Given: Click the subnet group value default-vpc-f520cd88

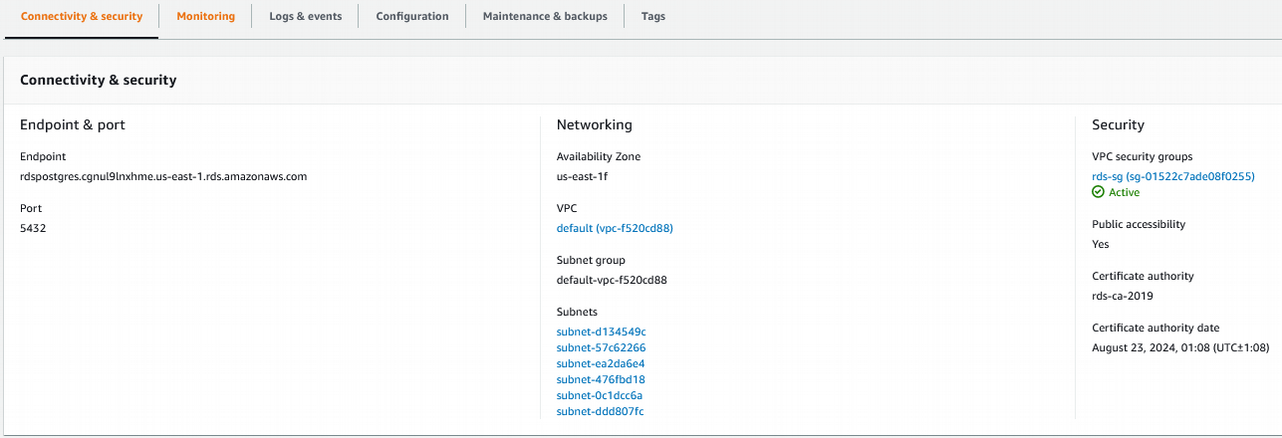Looking at the screenshot, I should [612, 280].
